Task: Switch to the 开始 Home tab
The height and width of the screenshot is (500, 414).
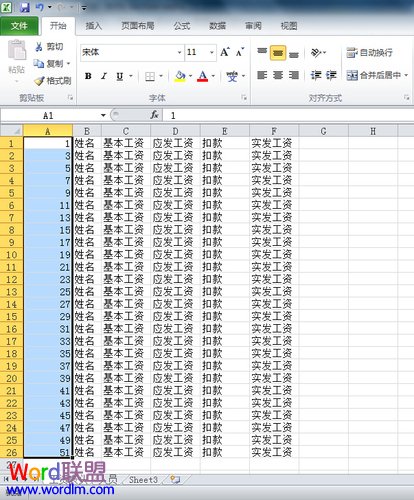Action: coord(58,26)
